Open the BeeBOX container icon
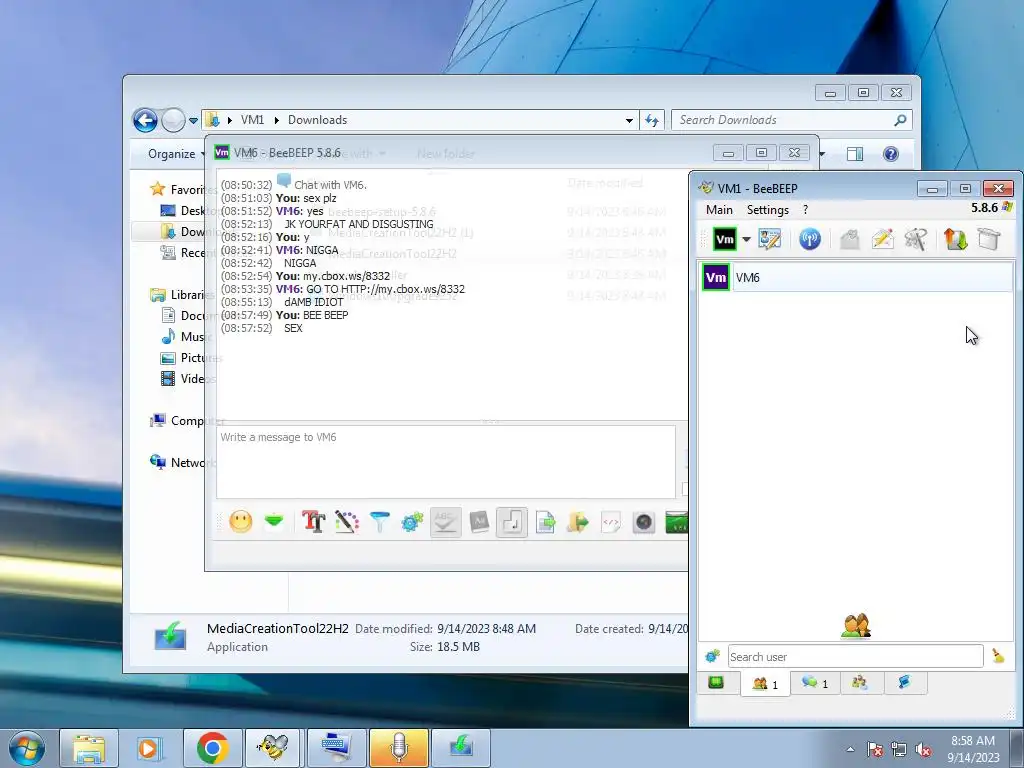Screen dimensions: 1024x768 pyautogui.click(x=989, y=239)
